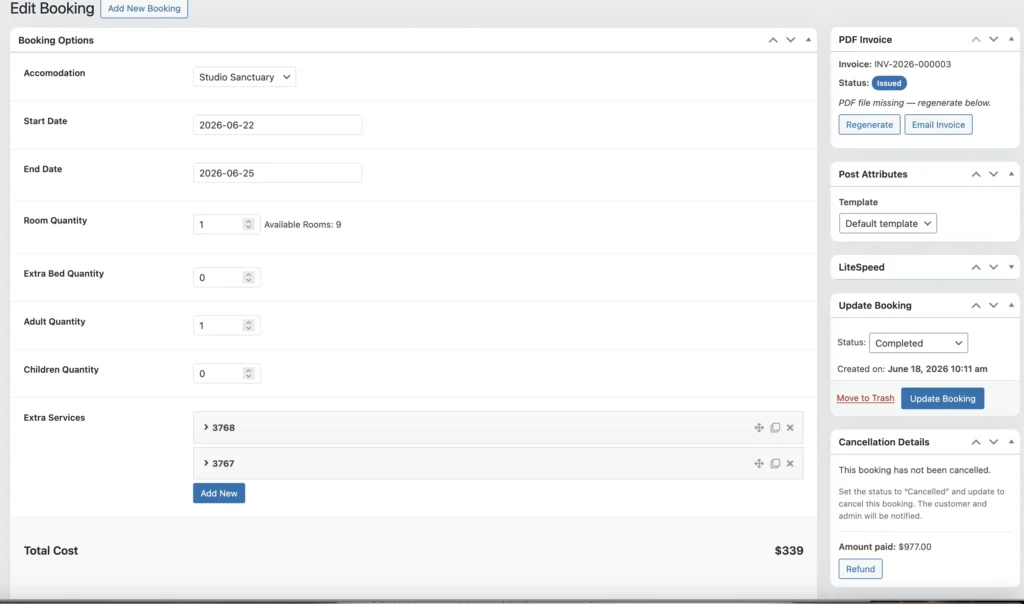The image size is (1024, 604).
Task: Collapse the PDF Invoice panel
Action: pyautogui.click(x=1011, y=39)
